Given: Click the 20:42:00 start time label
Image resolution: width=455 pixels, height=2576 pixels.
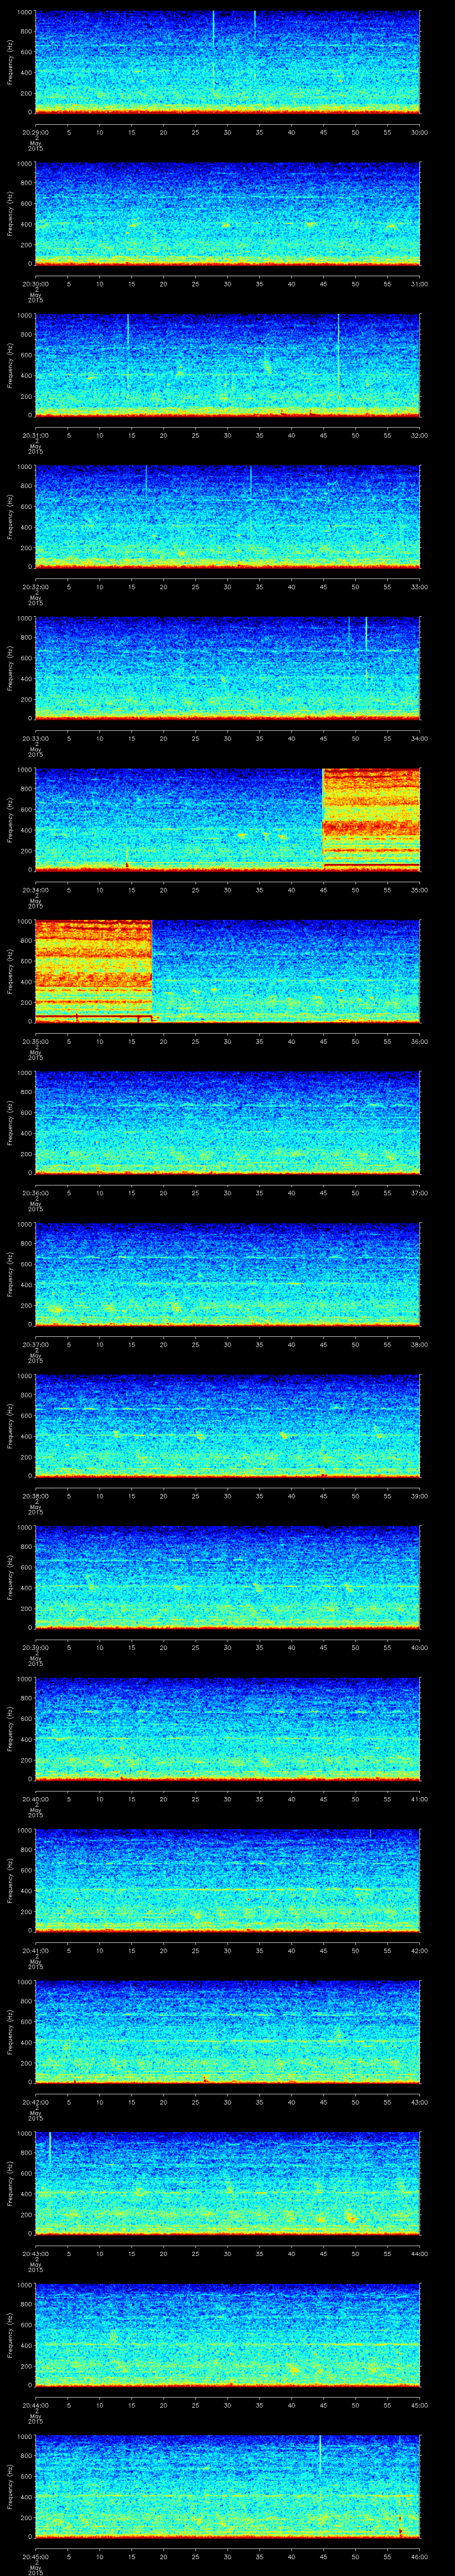Looking at the screenshot, I should pos(35,2102).
